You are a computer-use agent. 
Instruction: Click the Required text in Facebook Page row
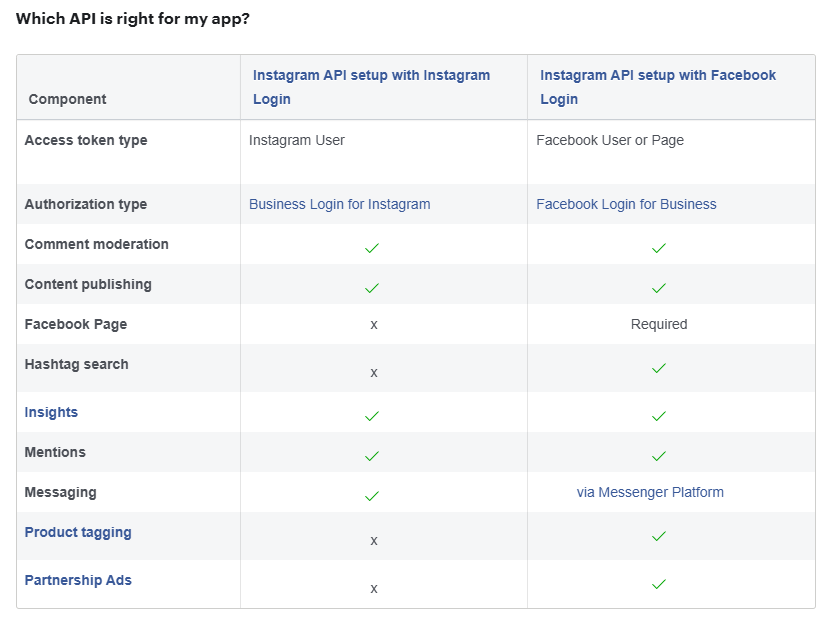(x=659, y=324)
